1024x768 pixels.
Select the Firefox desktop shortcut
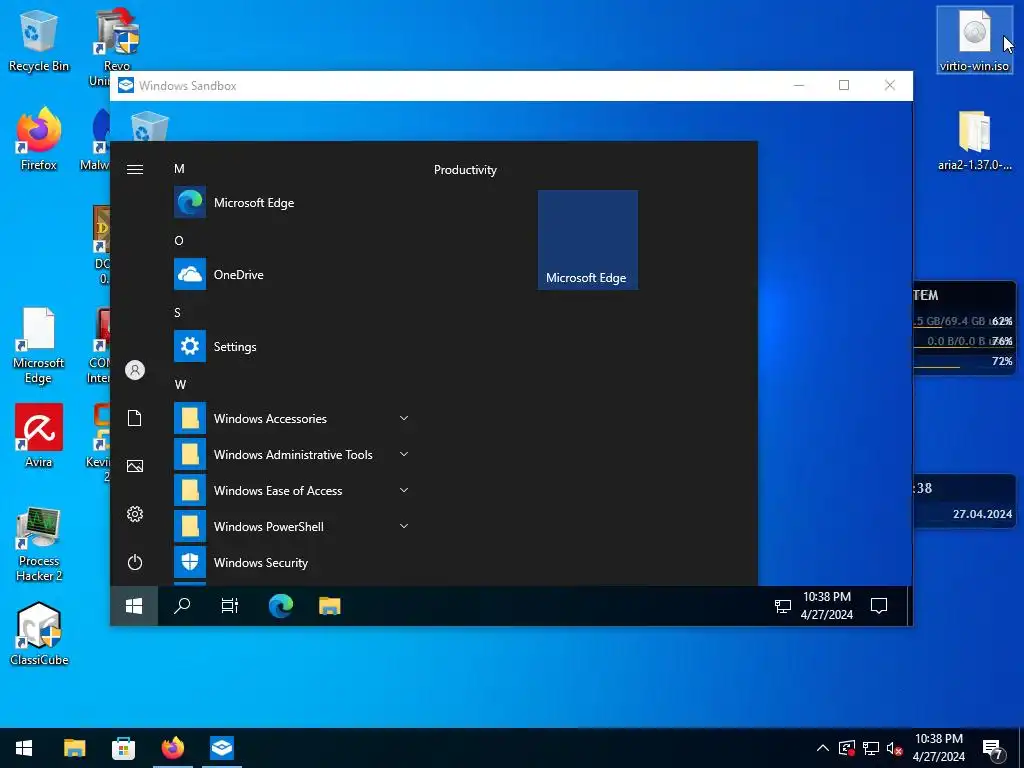click(x=39, y=140)
